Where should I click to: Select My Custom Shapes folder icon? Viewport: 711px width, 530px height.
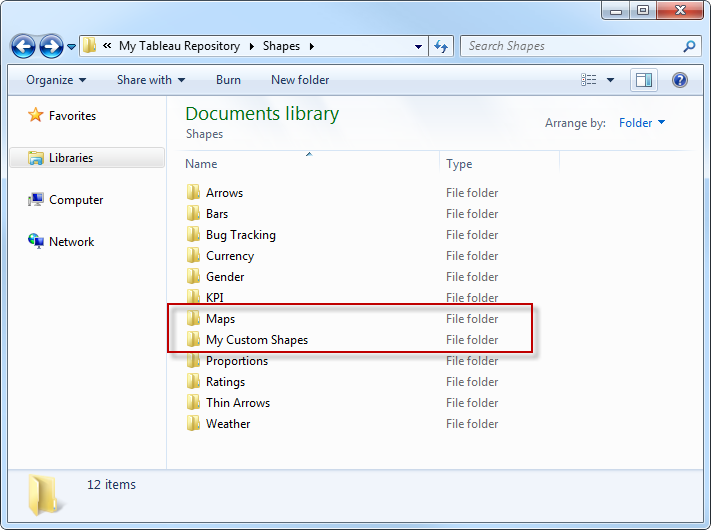coord(193,339)
